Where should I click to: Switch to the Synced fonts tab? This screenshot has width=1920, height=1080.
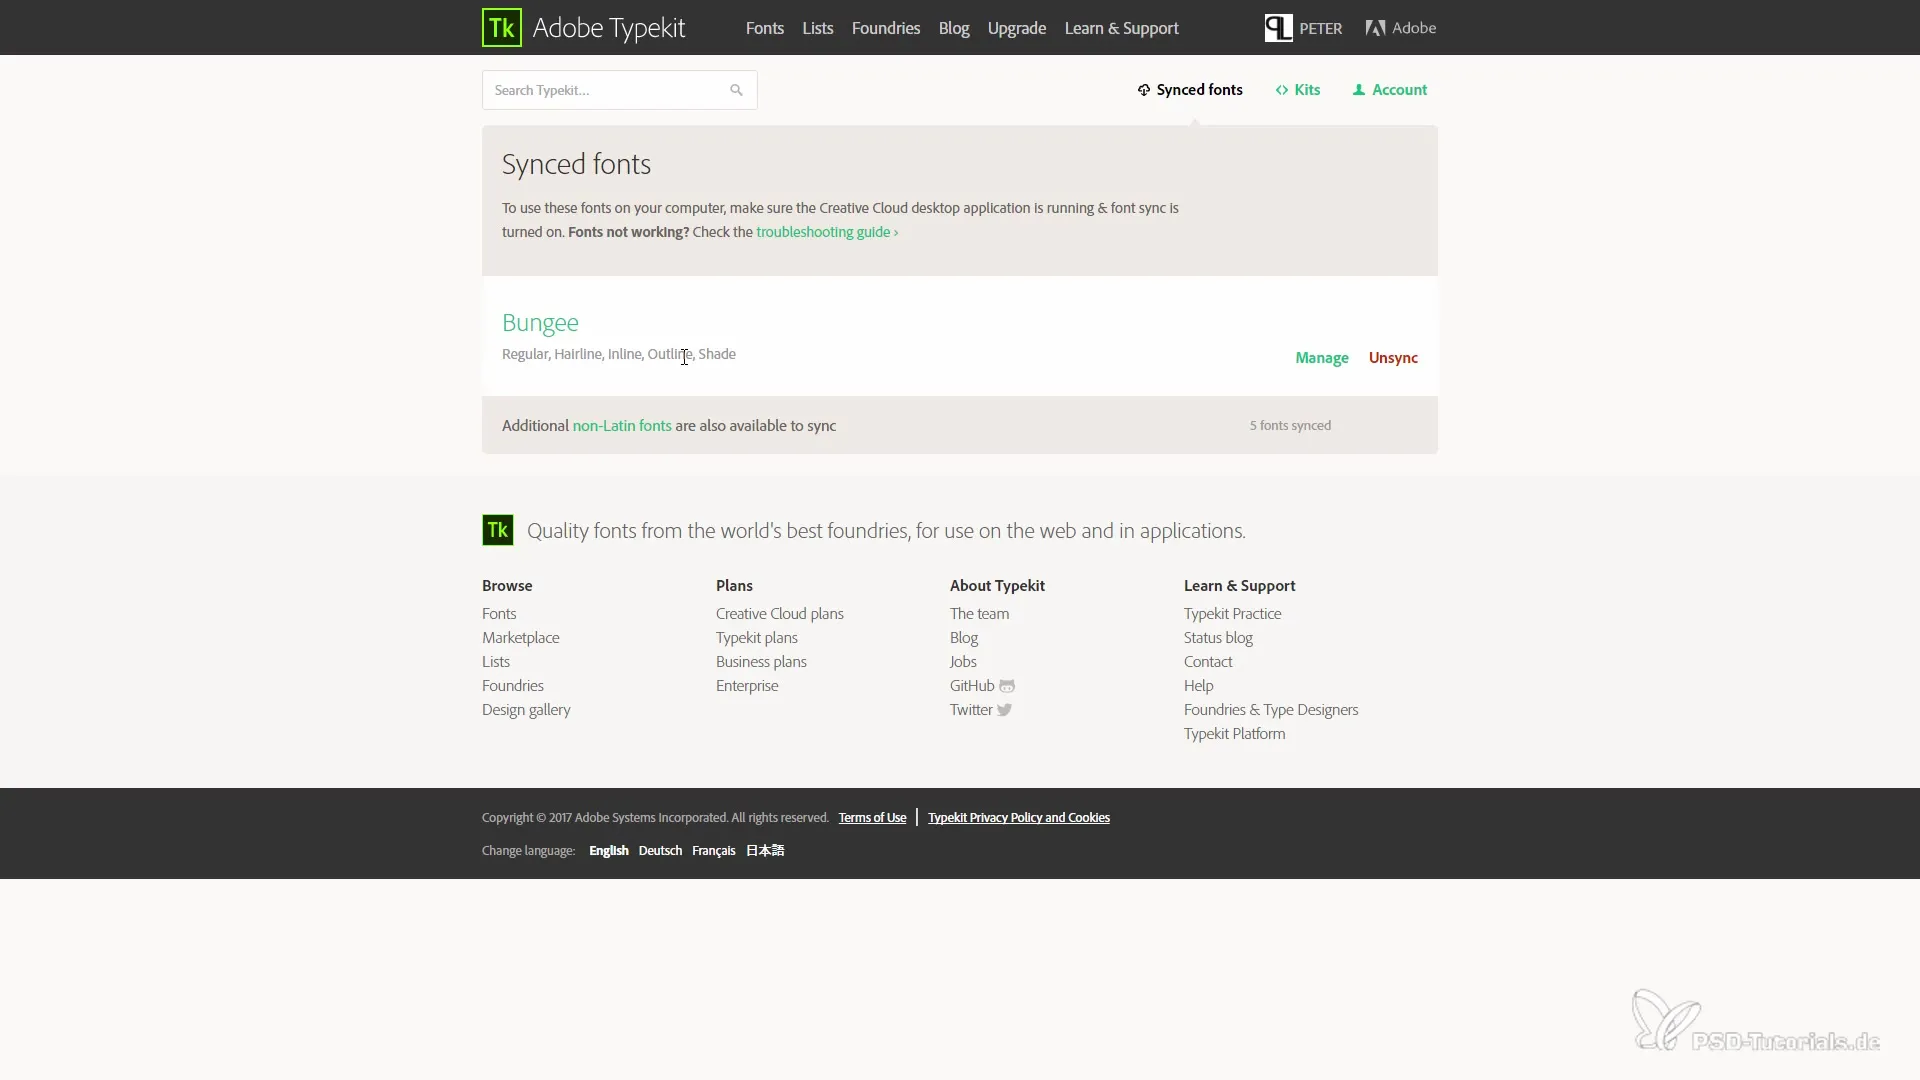[1190, 90]
